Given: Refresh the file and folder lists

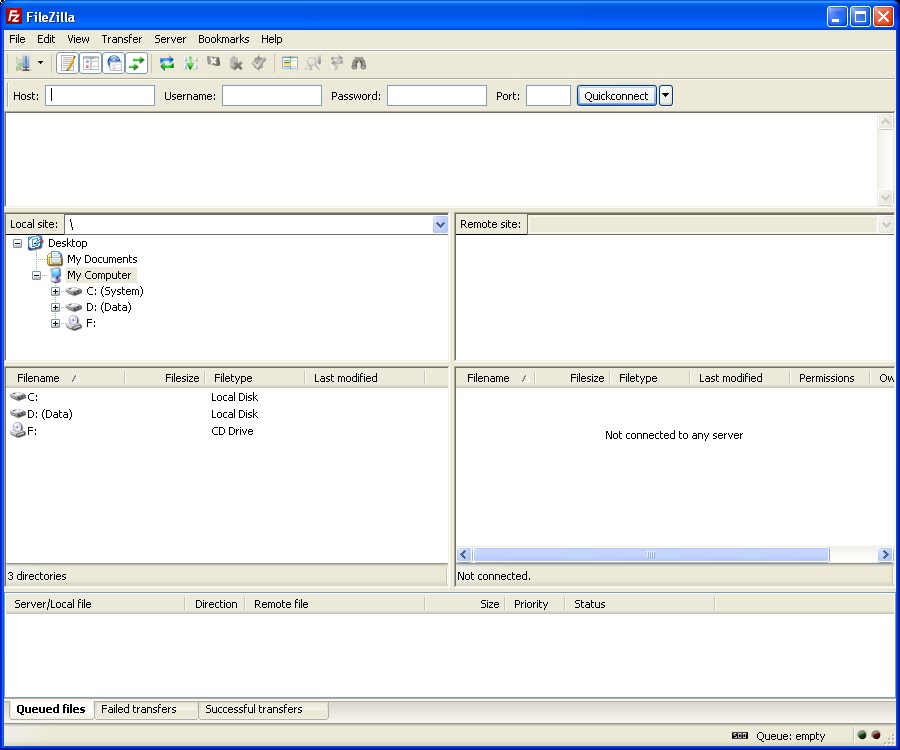Looking at the screenshot, I should (x=167, y=62).
